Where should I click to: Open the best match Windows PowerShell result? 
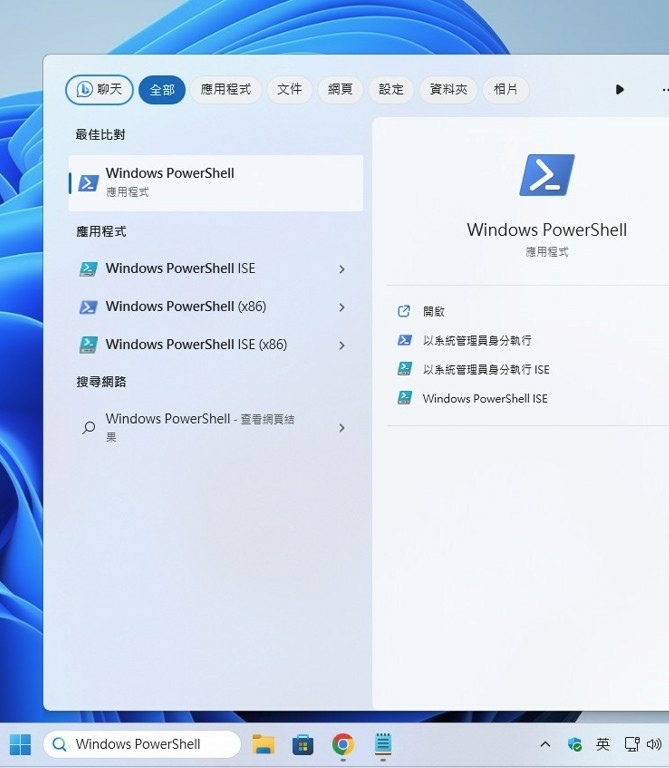point(216,183)
